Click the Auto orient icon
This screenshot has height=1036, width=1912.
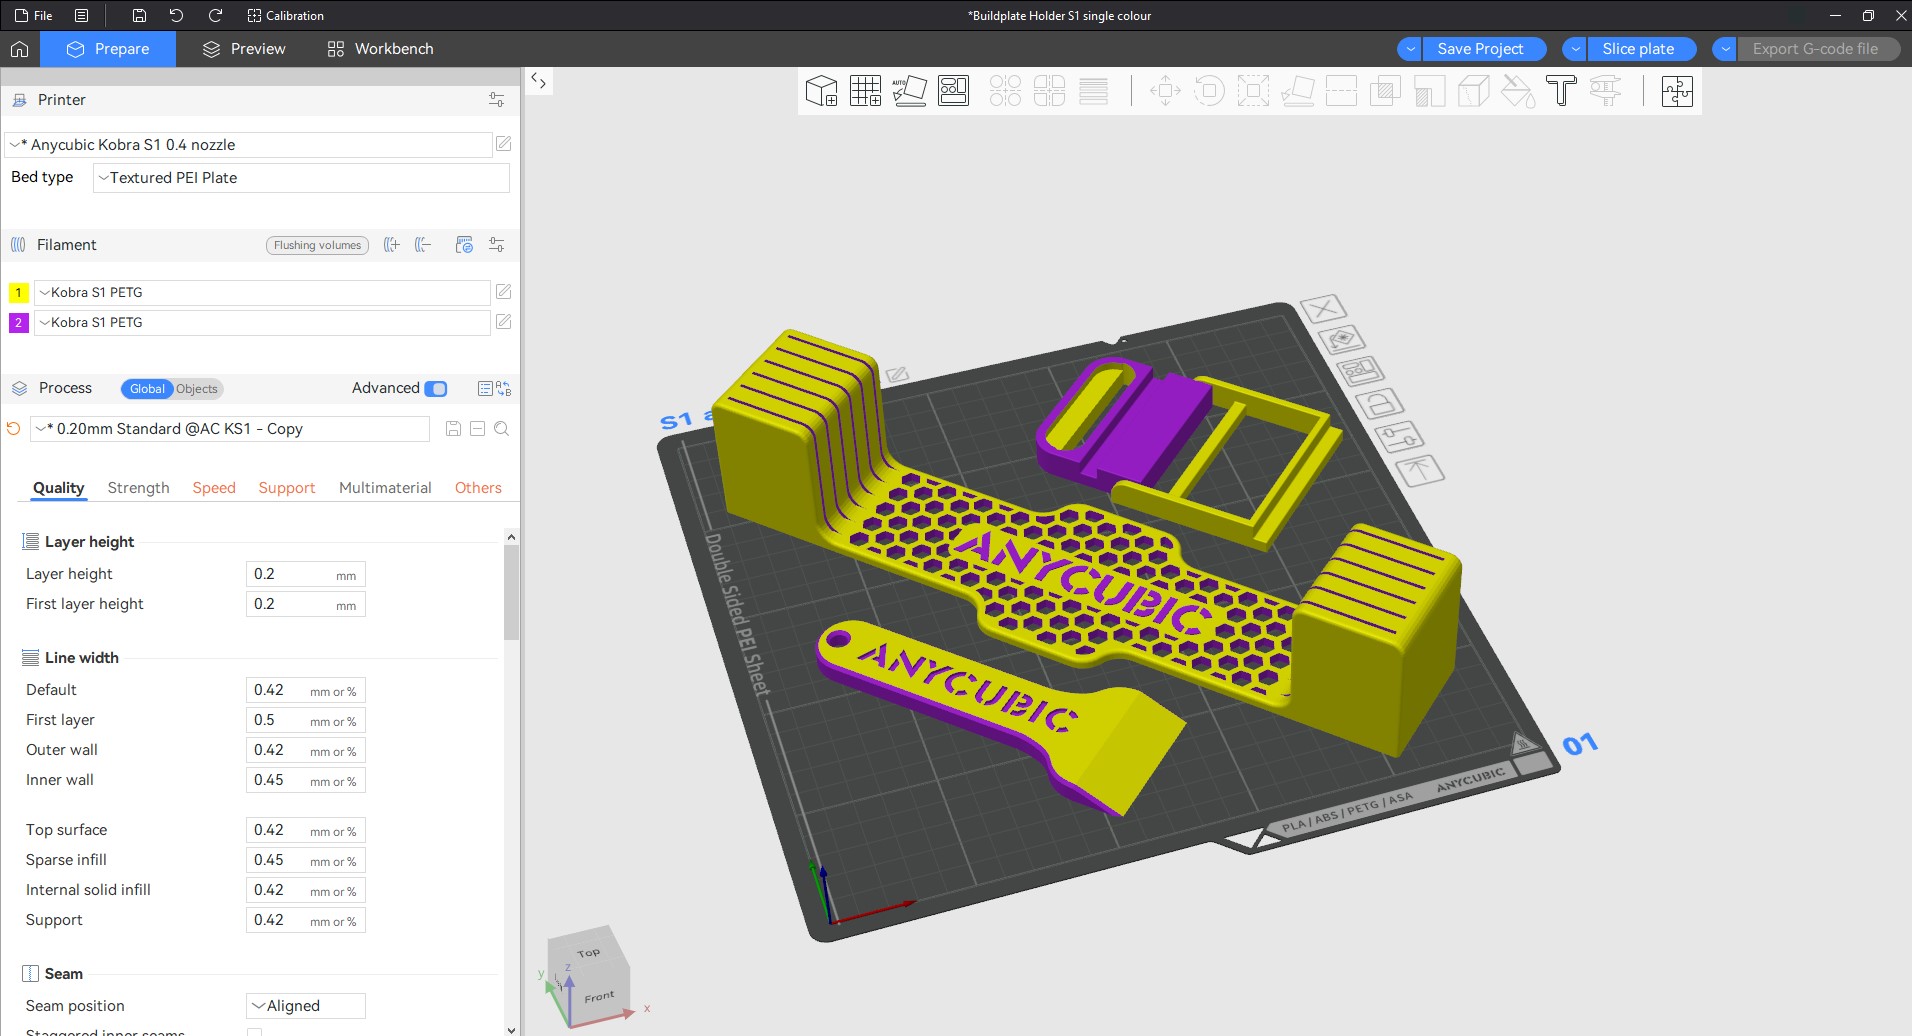point(909,91)
